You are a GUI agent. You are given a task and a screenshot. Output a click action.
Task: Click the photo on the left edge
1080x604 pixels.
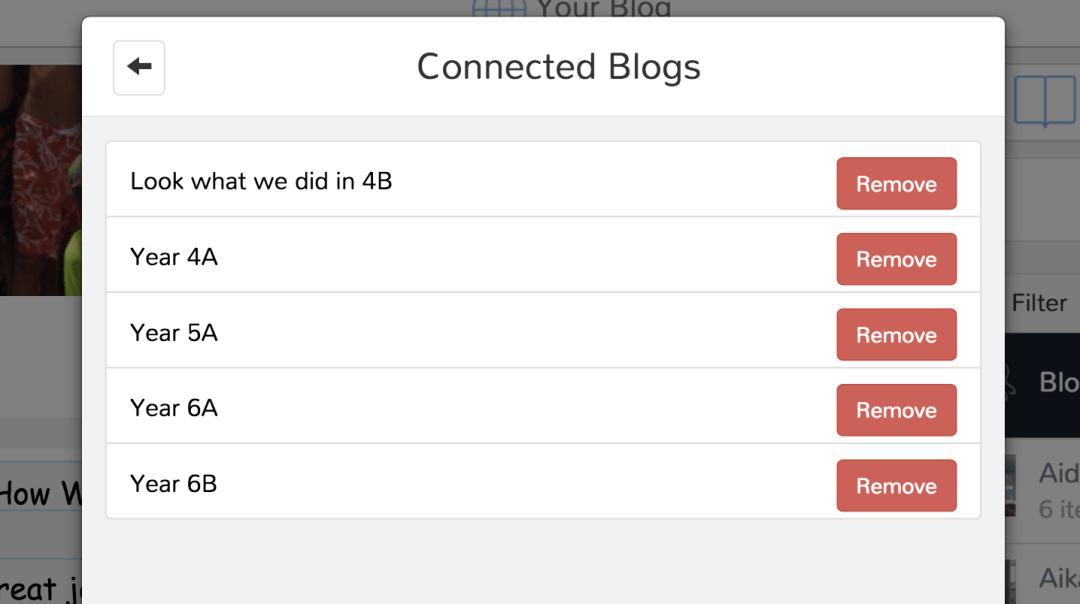point(40,180)
